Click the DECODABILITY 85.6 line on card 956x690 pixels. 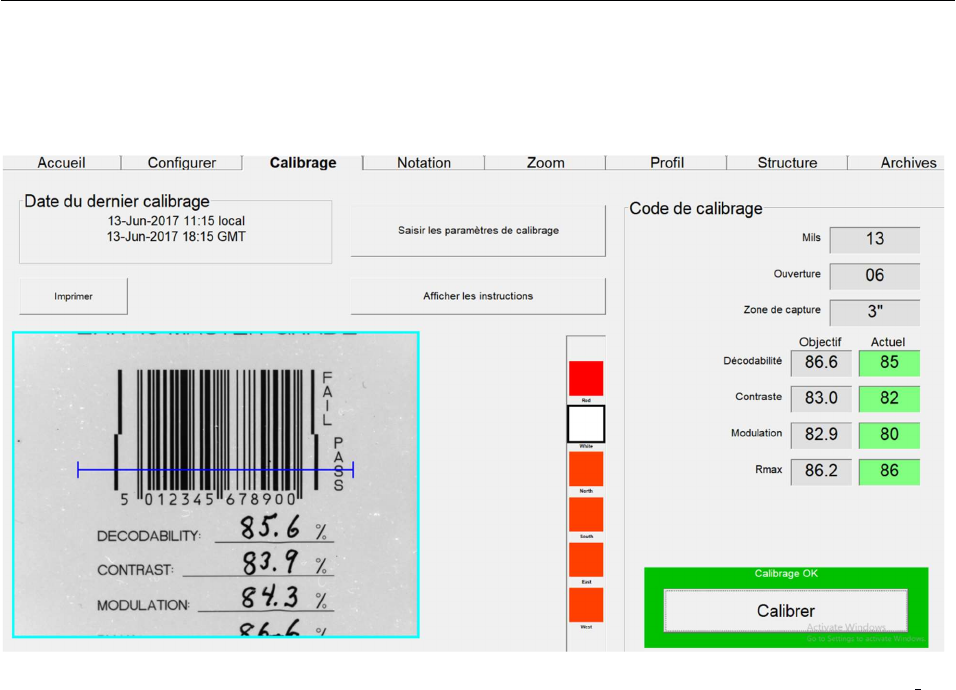pos(215,529)
